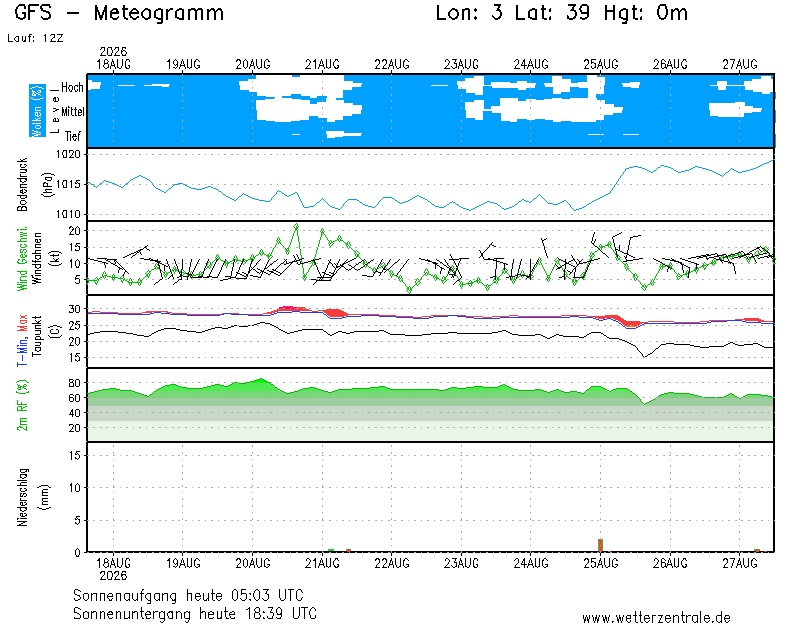Click the 15 mm precipitation tick
The width and height of the screenshot is (800, 625).
click(x=75, y=455)
